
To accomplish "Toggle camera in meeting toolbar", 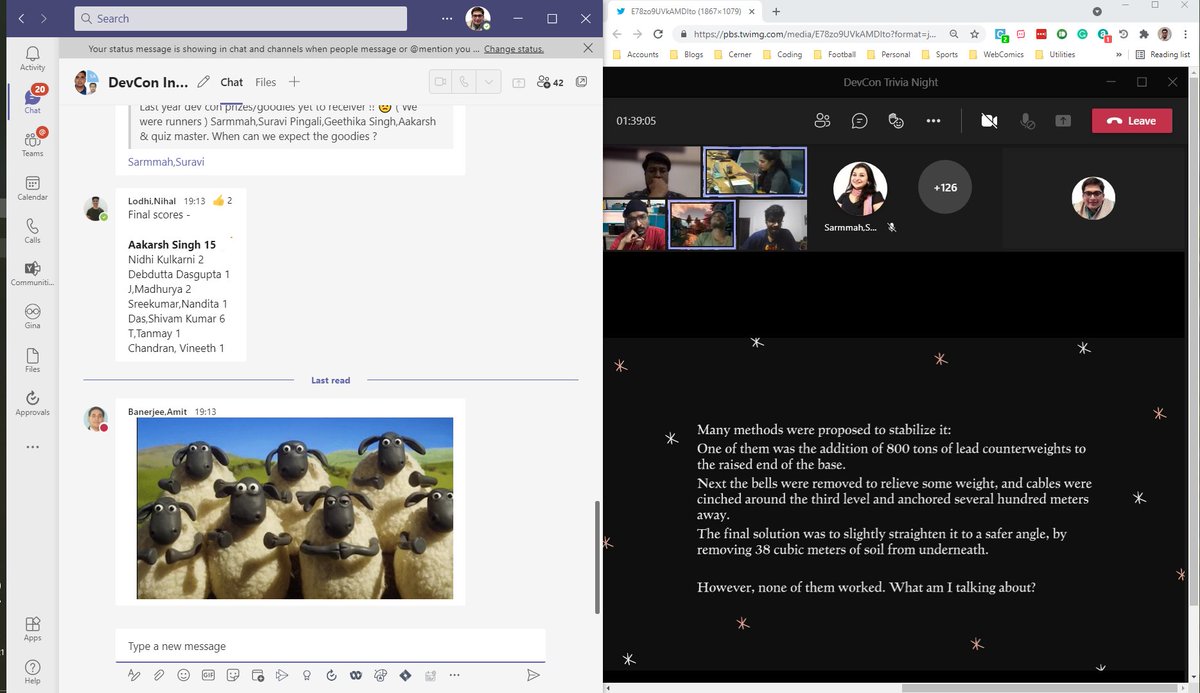I will [989, 120].
